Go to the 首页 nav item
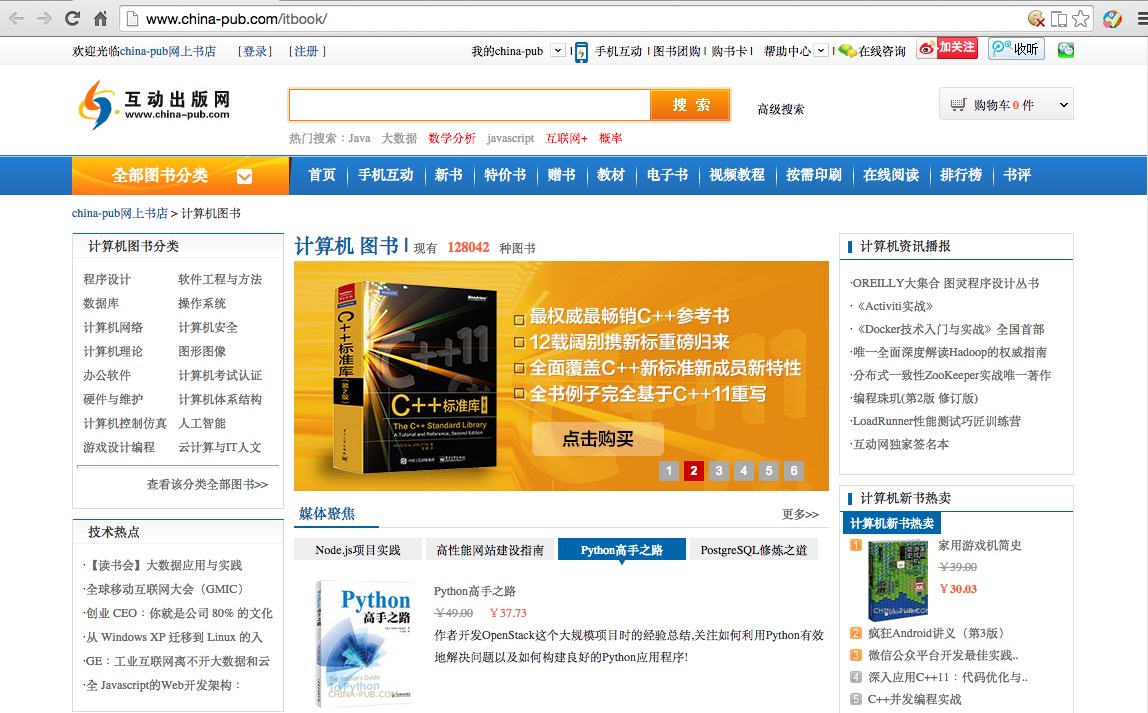 coord(321,175)
